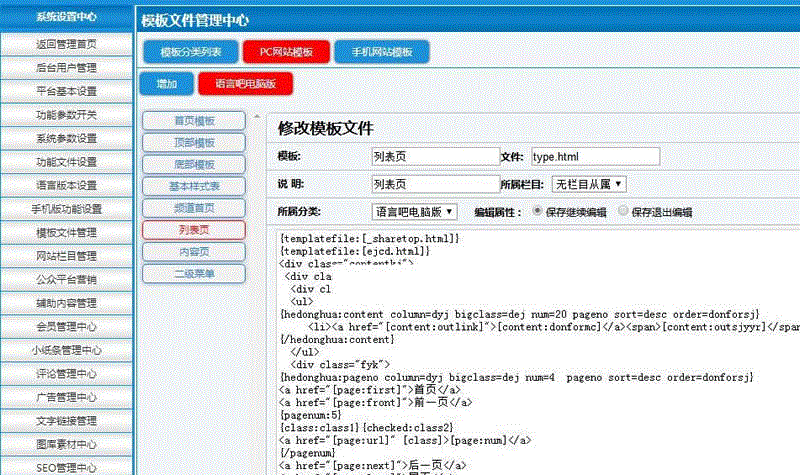Switch to the PC网站模板 tab
Image resolution: width=800 pixels, height=475 pixels.
tap(286, 51)
